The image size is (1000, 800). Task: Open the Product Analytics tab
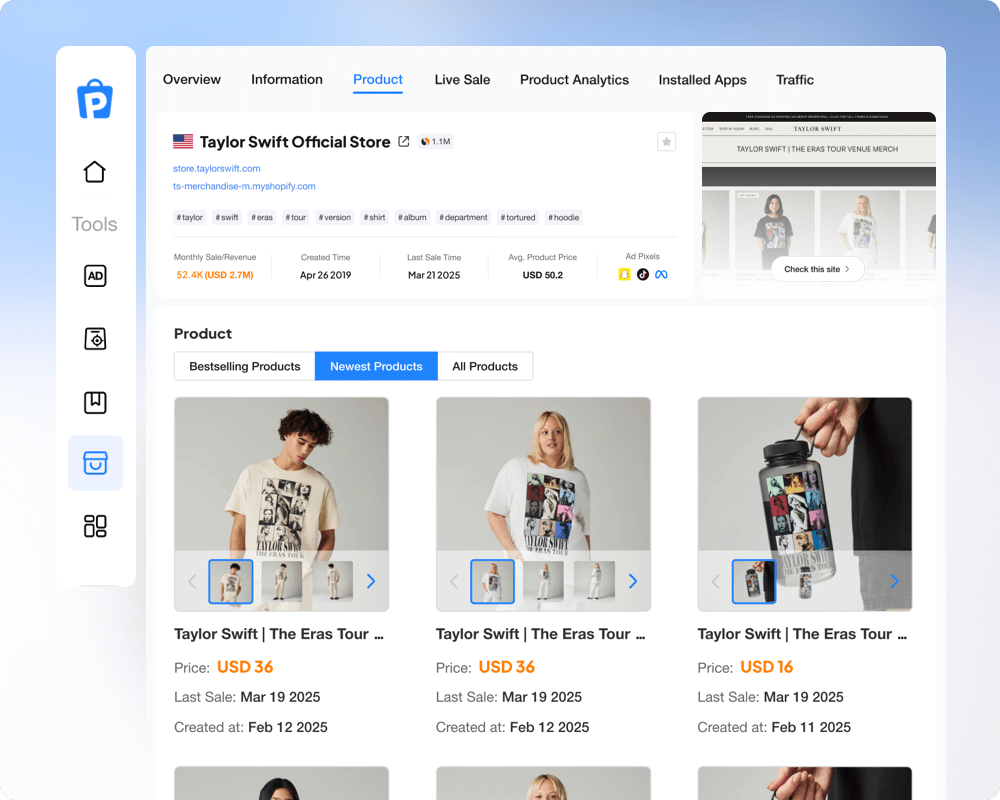click(x=575, y=80)
